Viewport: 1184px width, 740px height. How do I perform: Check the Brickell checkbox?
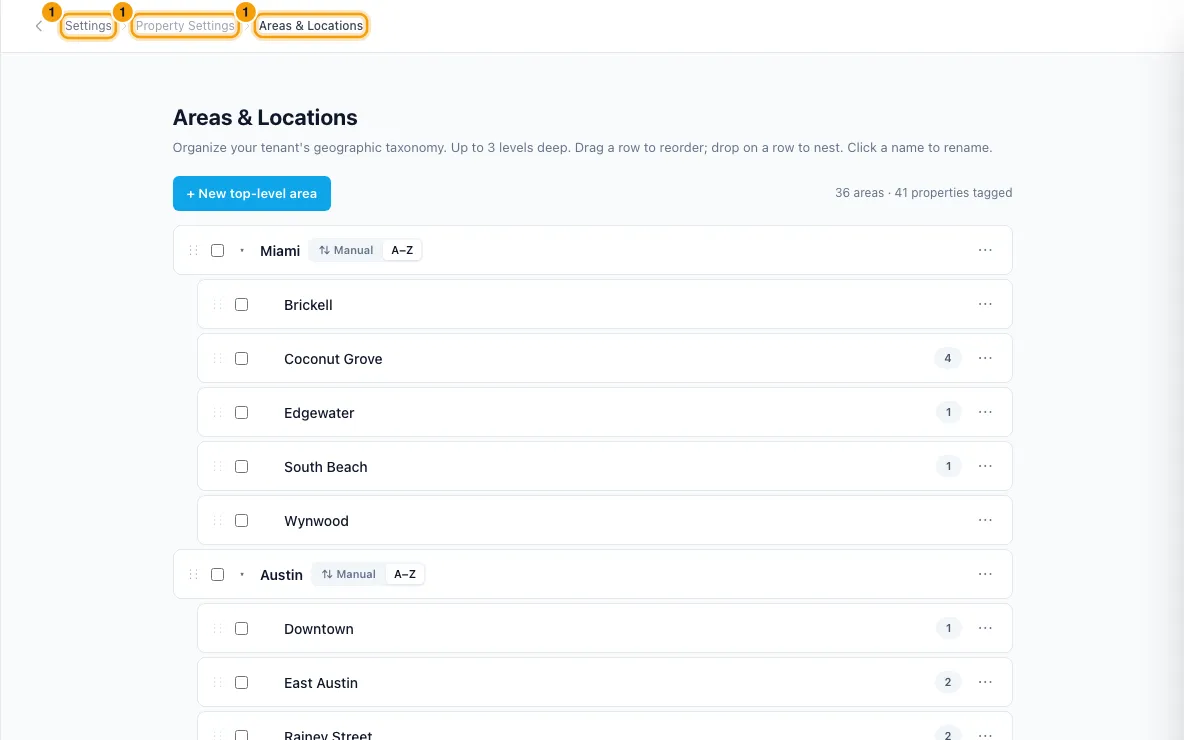coord(242,304)
